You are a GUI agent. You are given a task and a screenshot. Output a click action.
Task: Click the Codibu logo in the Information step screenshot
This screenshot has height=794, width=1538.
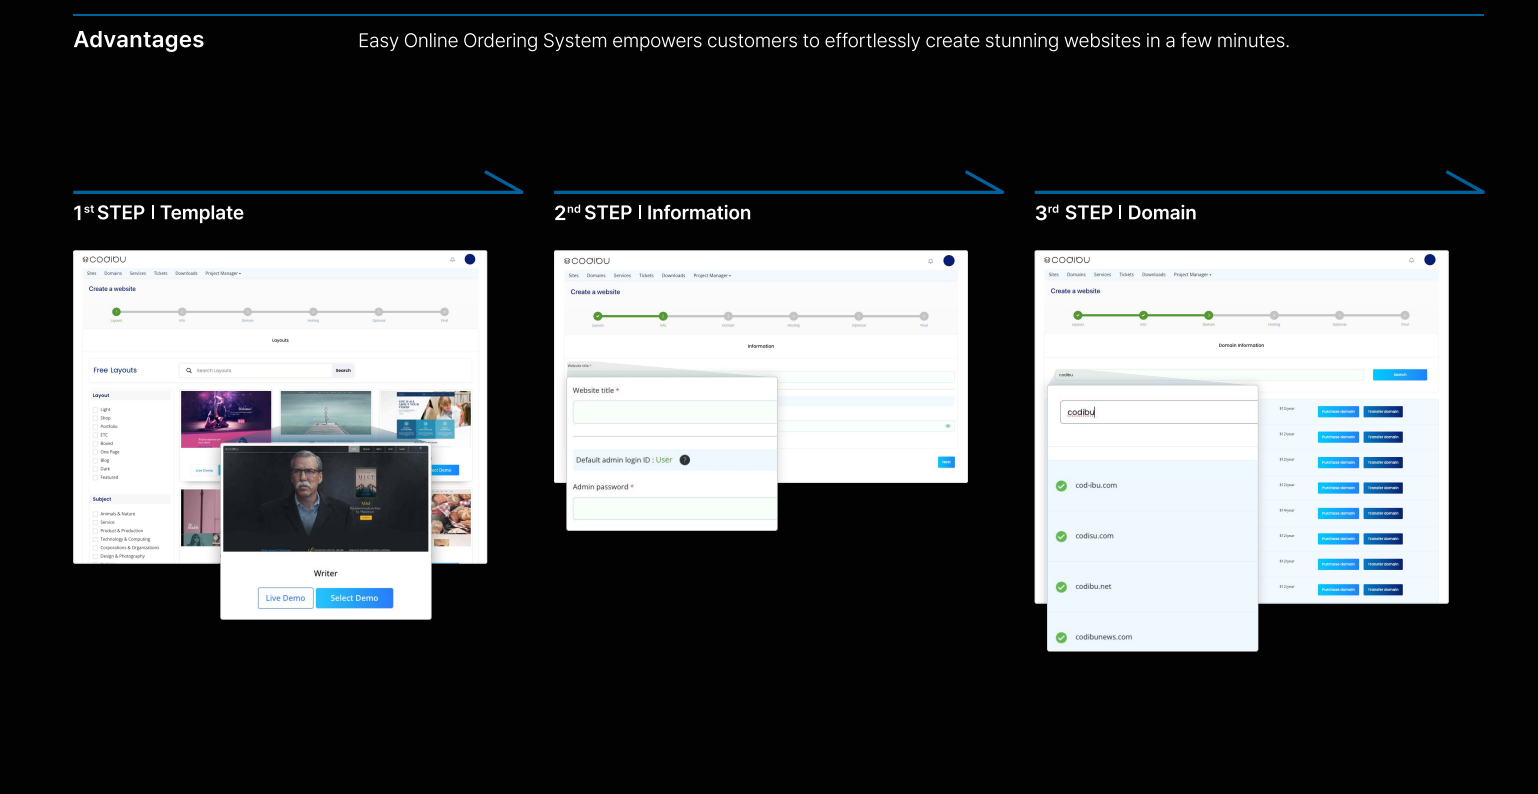point(587,261)
